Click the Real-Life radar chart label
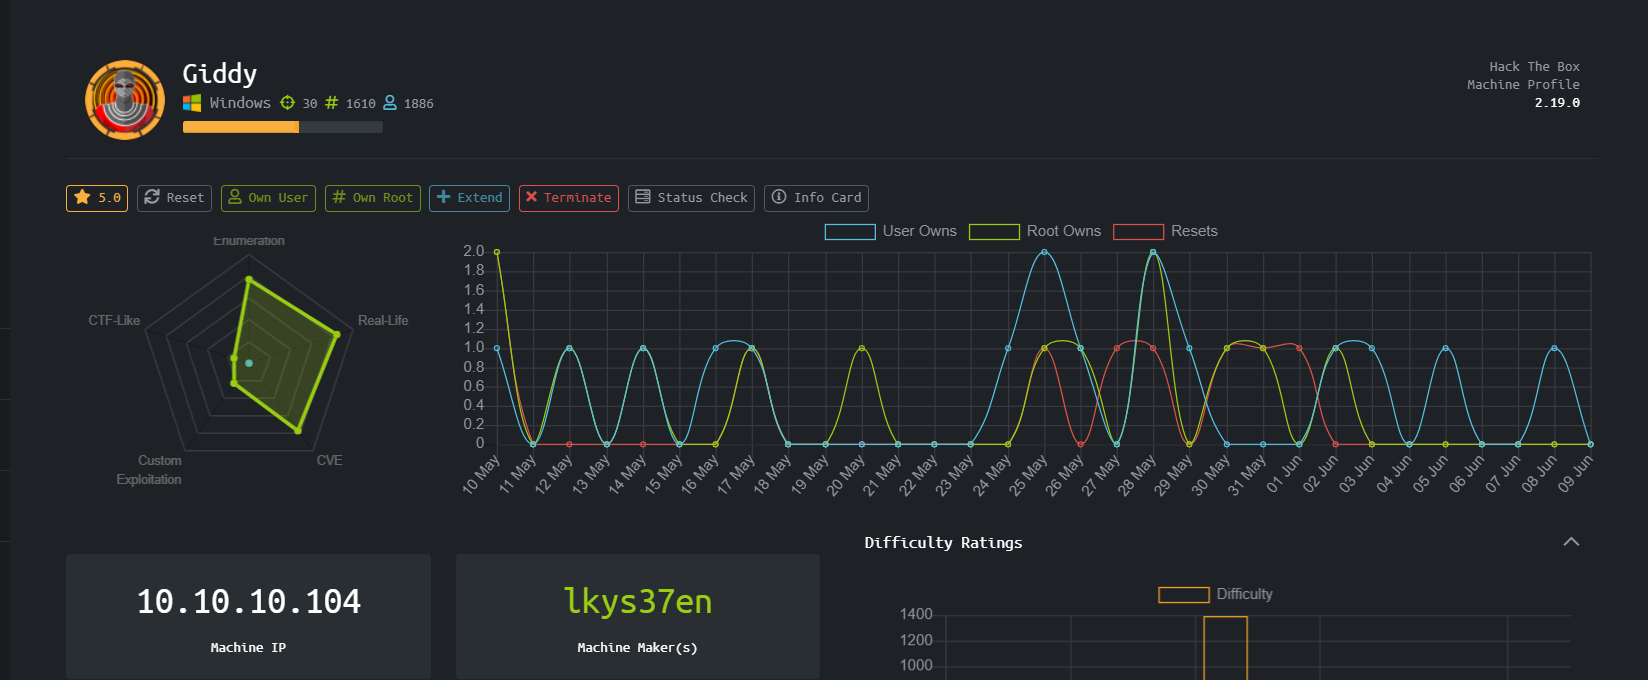Image resolution: width=1648 pixels, height=680 pixels. [383, 321]
